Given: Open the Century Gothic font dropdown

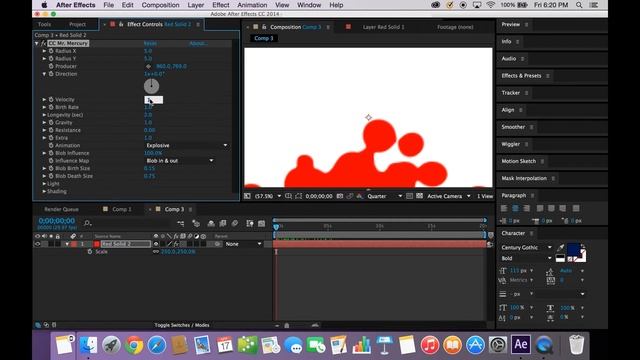Looking at the screenshot, I should pyautogui.click(x=526, y=247).
